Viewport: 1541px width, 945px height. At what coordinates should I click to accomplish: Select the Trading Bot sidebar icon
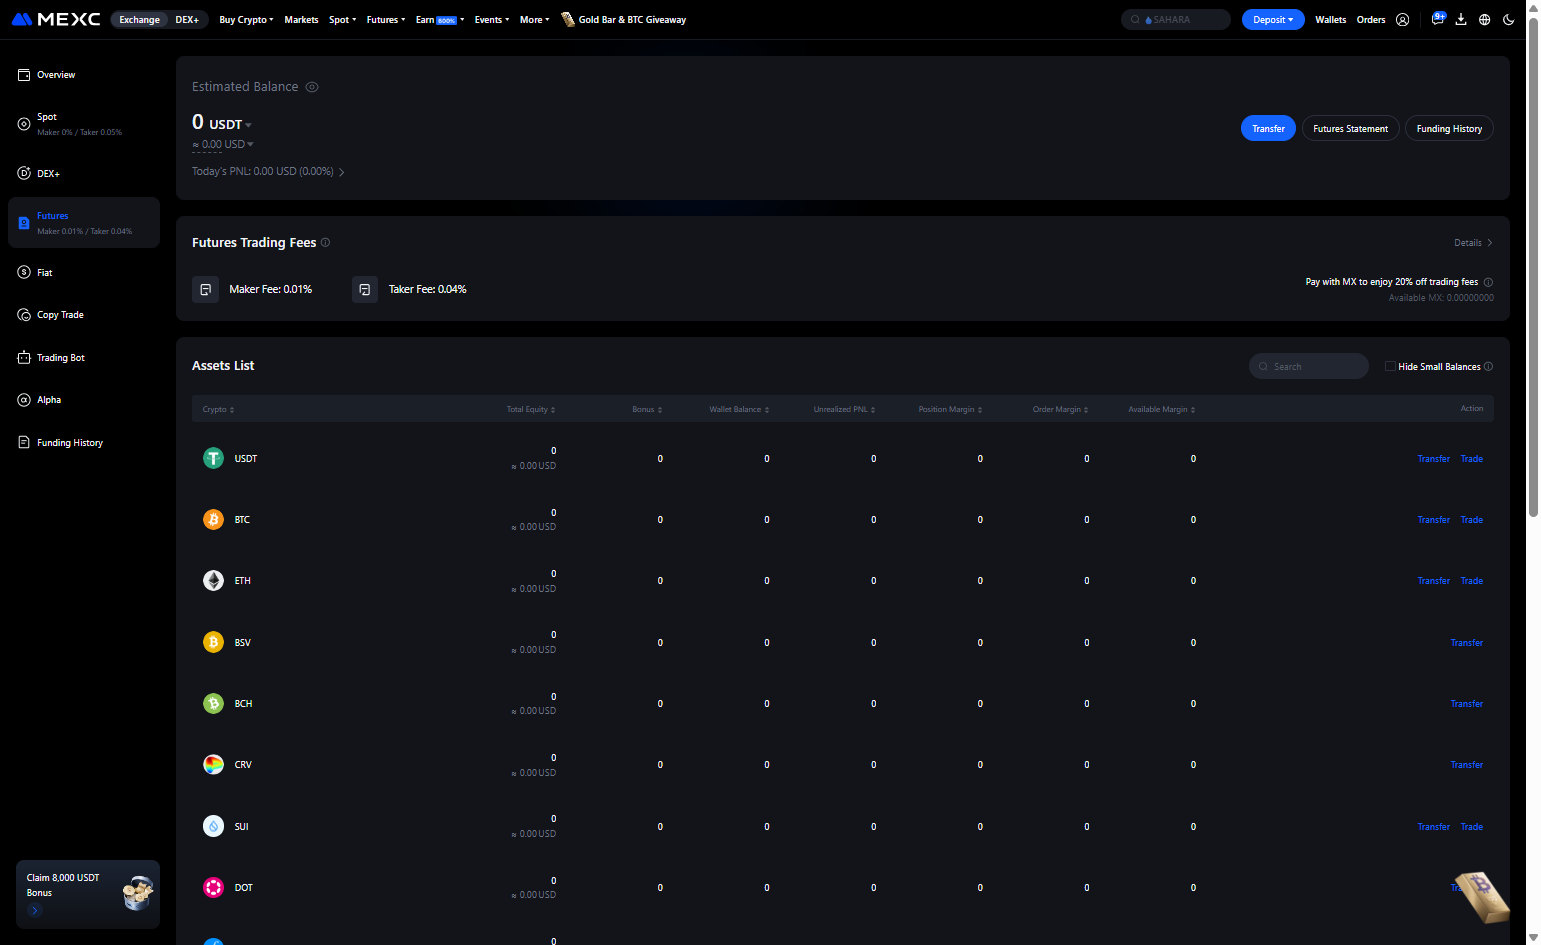(x=24, y=358)
